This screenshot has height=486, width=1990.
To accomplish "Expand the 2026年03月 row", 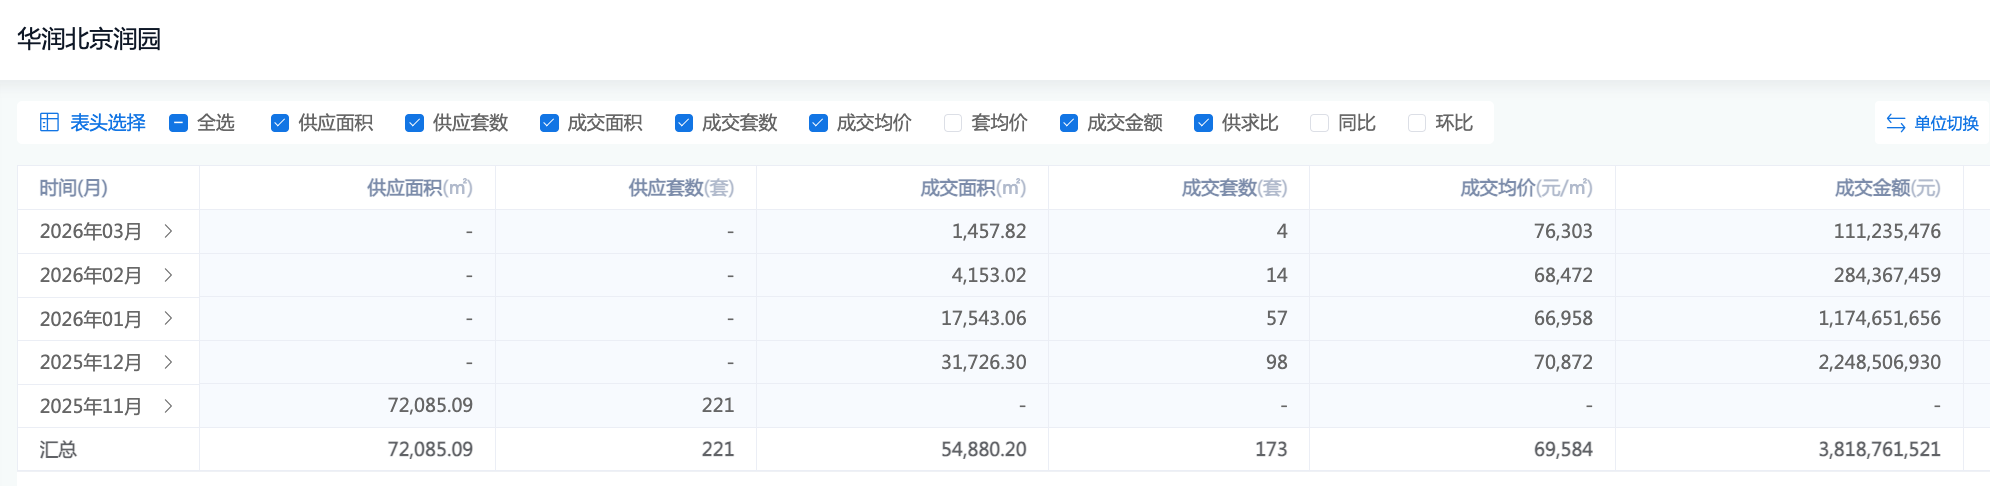I will point(168,231).
